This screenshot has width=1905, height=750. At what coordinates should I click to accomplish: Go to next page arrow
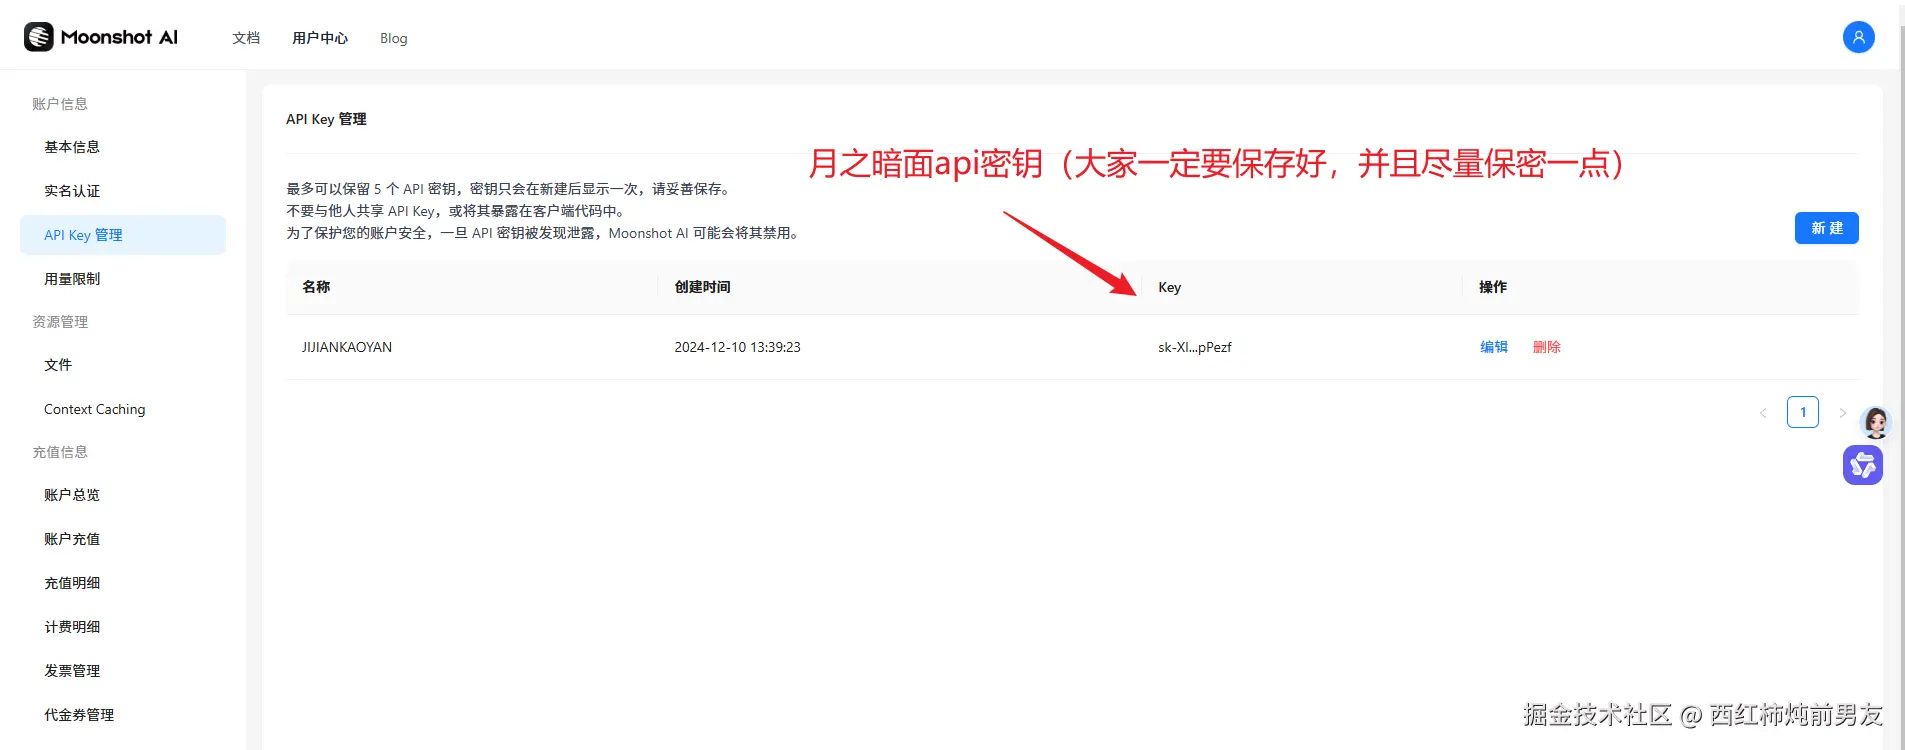[x=1842, y=412]
